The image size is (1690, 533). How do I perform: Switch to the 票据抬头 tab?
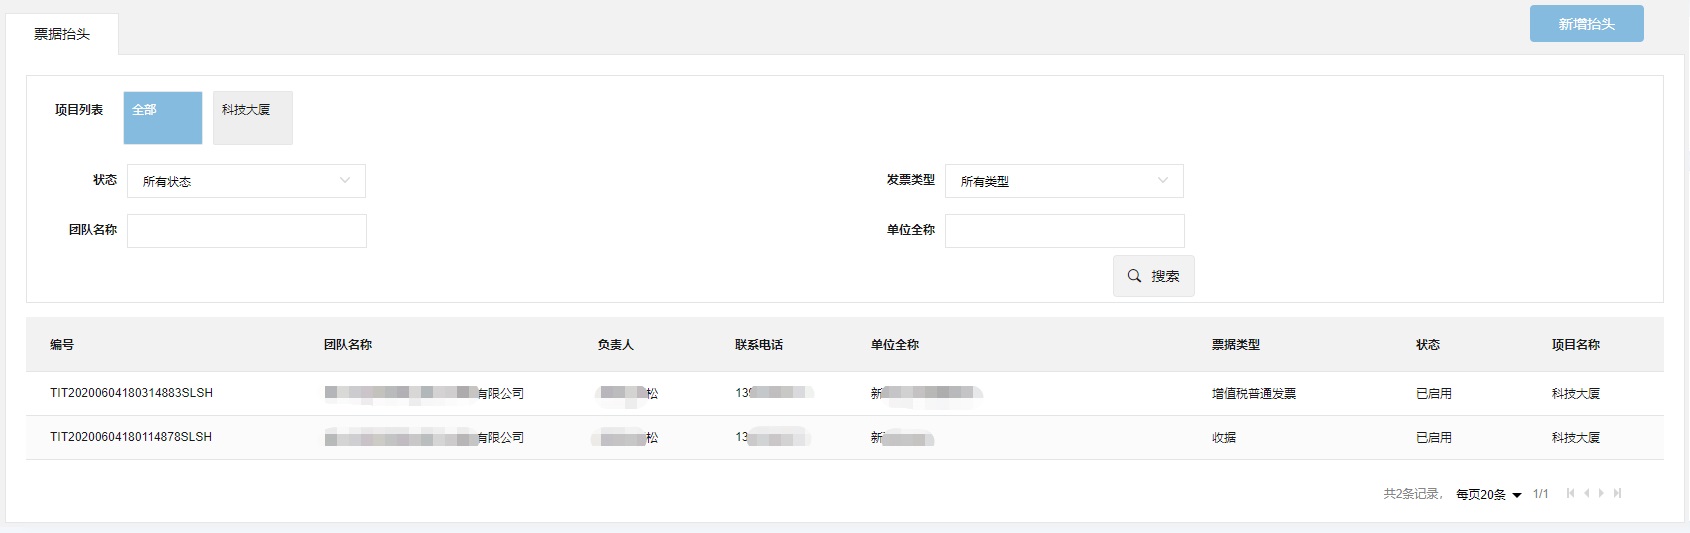click(x=62, y=34)
